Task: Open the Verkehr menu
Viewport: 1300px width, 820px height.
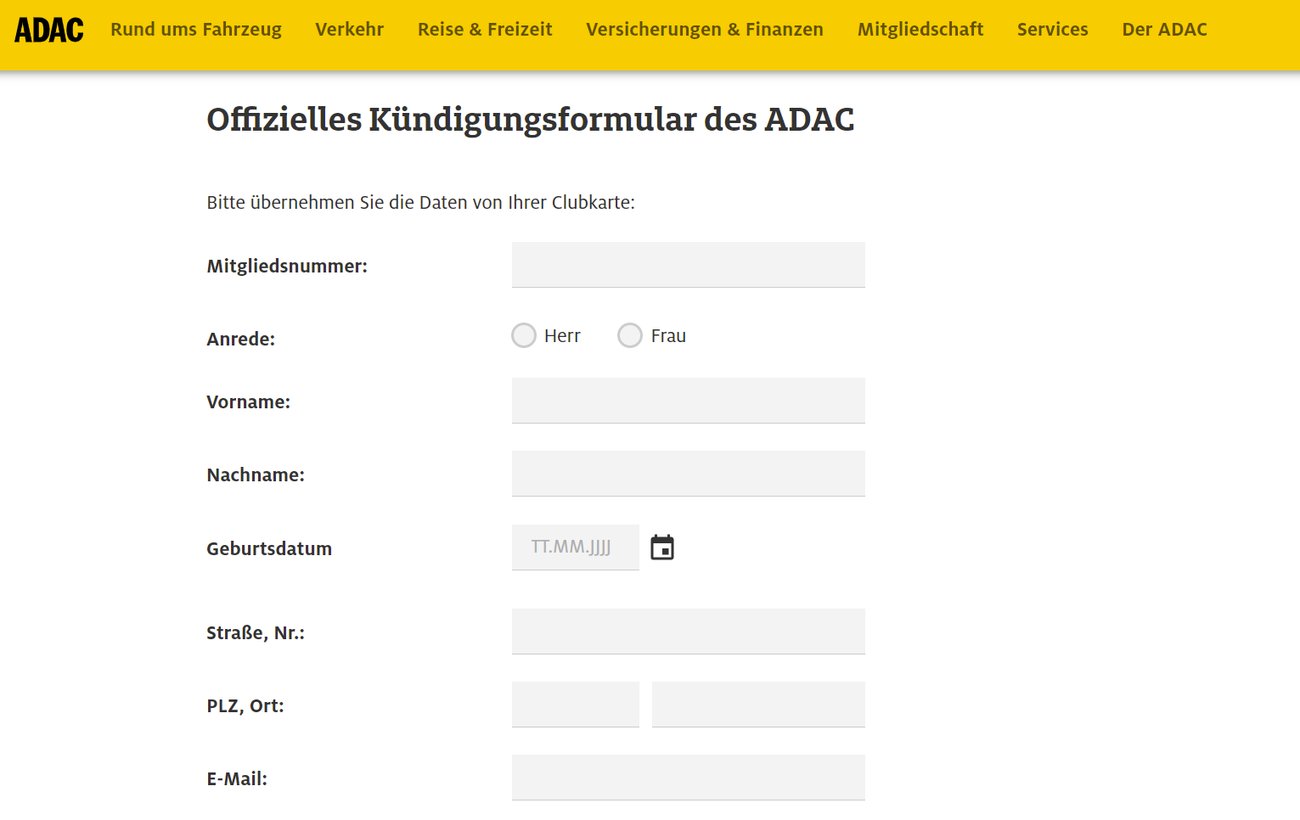Action: (349, 30)
